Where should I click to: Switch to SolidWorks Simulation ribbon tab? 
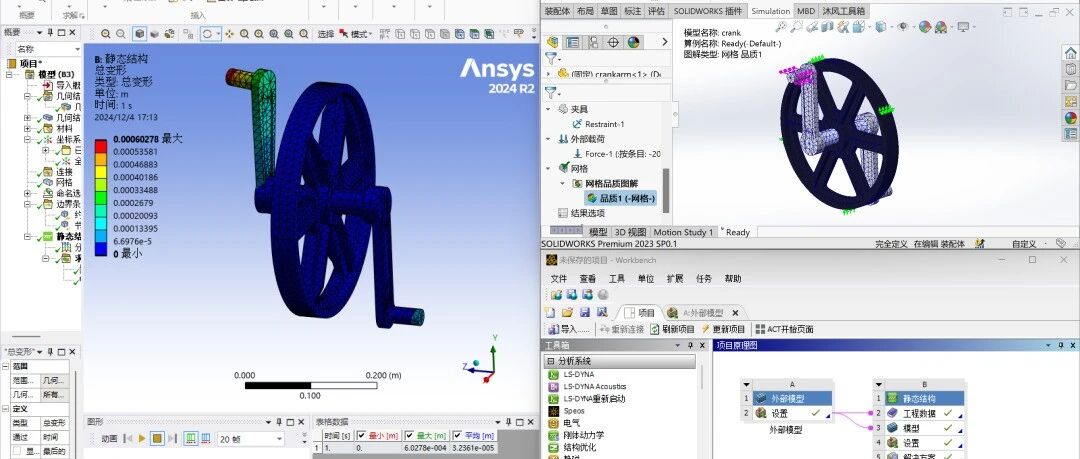coord(770,11)
